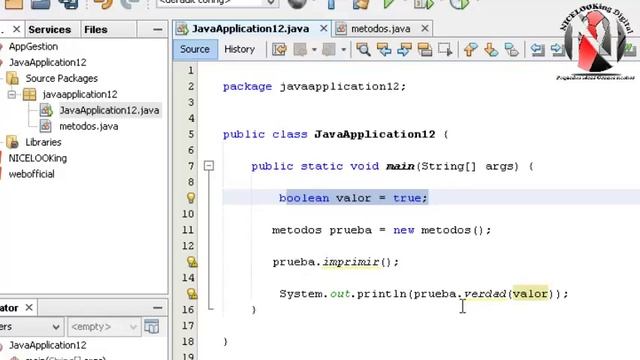This screenshot has width=640, height=360.
Task: Click Find Selection magnifier icon in editor toolbar
Action: [x=363, y=50]
